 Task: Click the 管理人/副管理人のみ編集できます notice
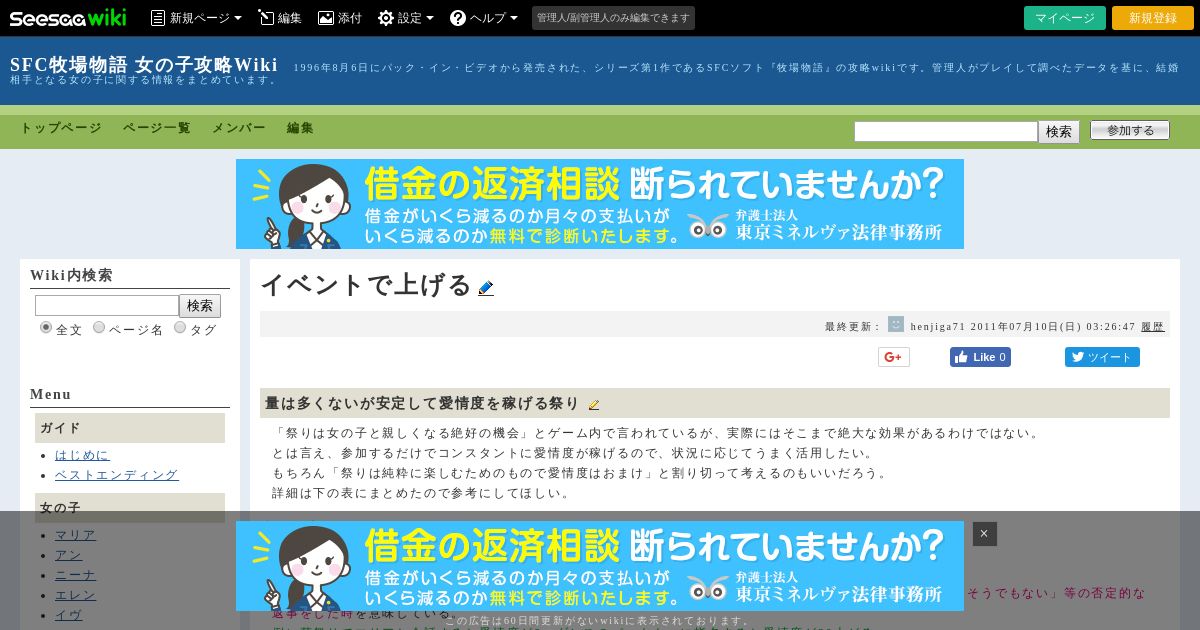(x=613, y=18)
